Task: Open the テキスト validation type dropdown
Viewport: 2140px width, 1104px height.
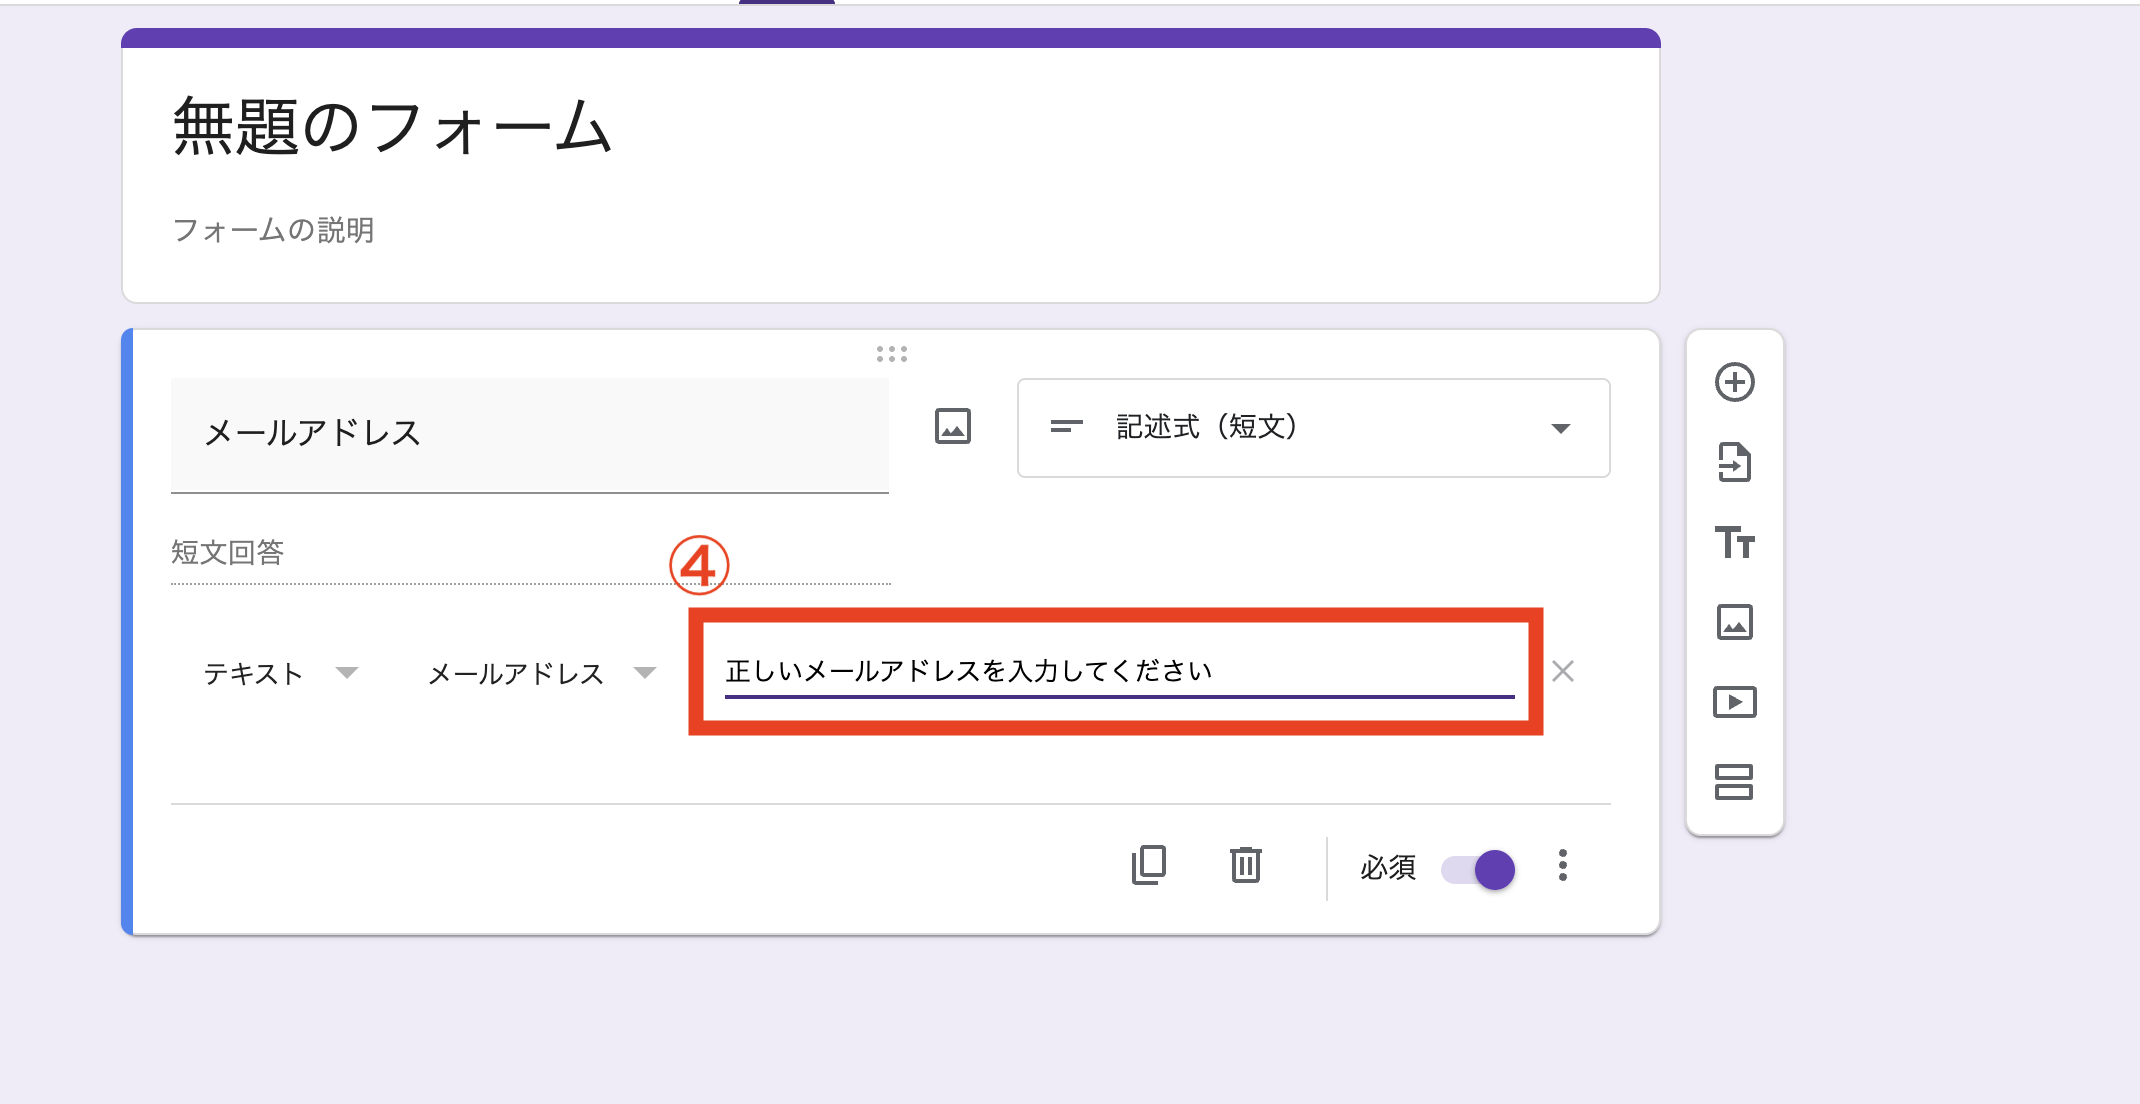Action: coord(280,673)
